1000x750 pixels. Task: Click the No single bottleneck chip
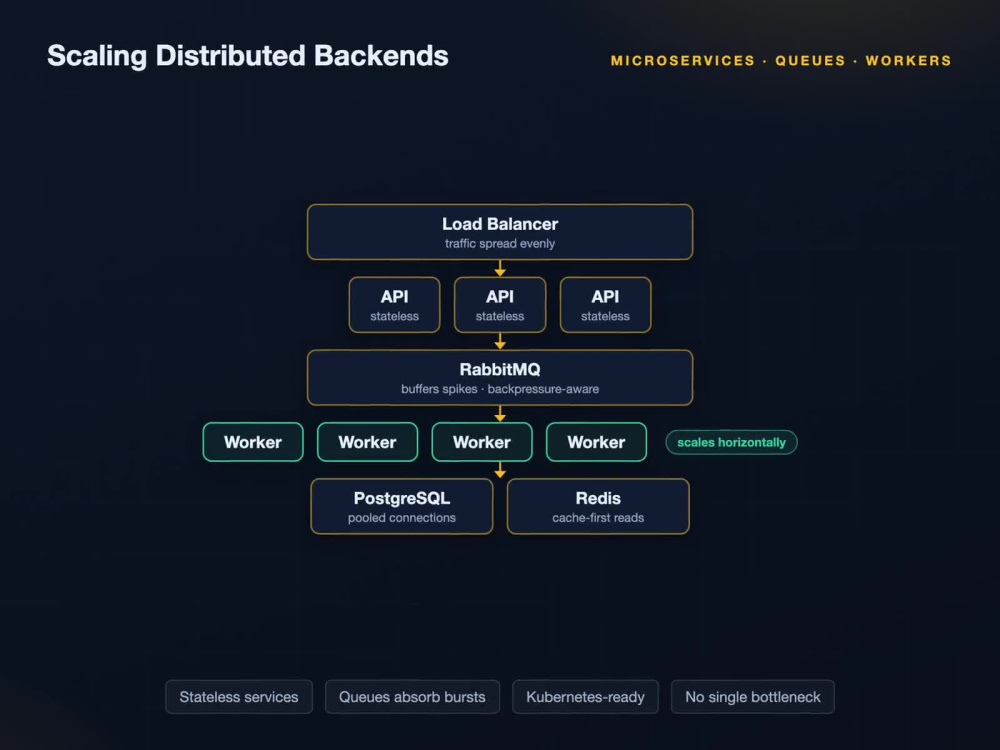pyautogui.click(x=753, y=697)
